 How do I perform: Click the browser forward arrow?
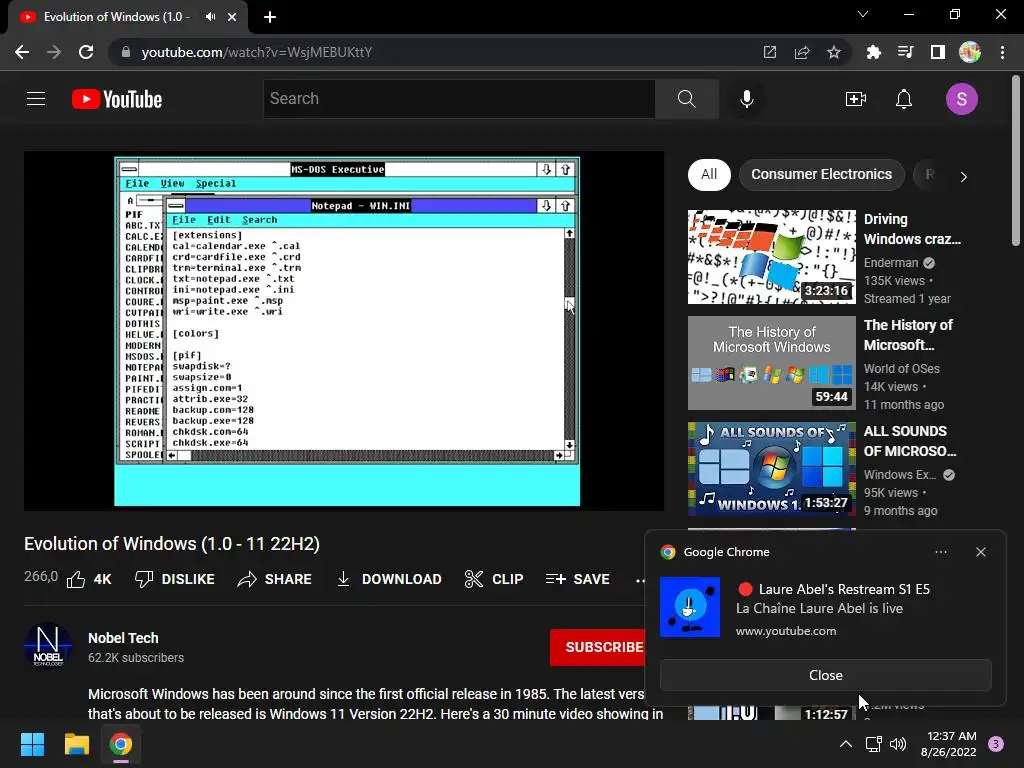(54, 52)
